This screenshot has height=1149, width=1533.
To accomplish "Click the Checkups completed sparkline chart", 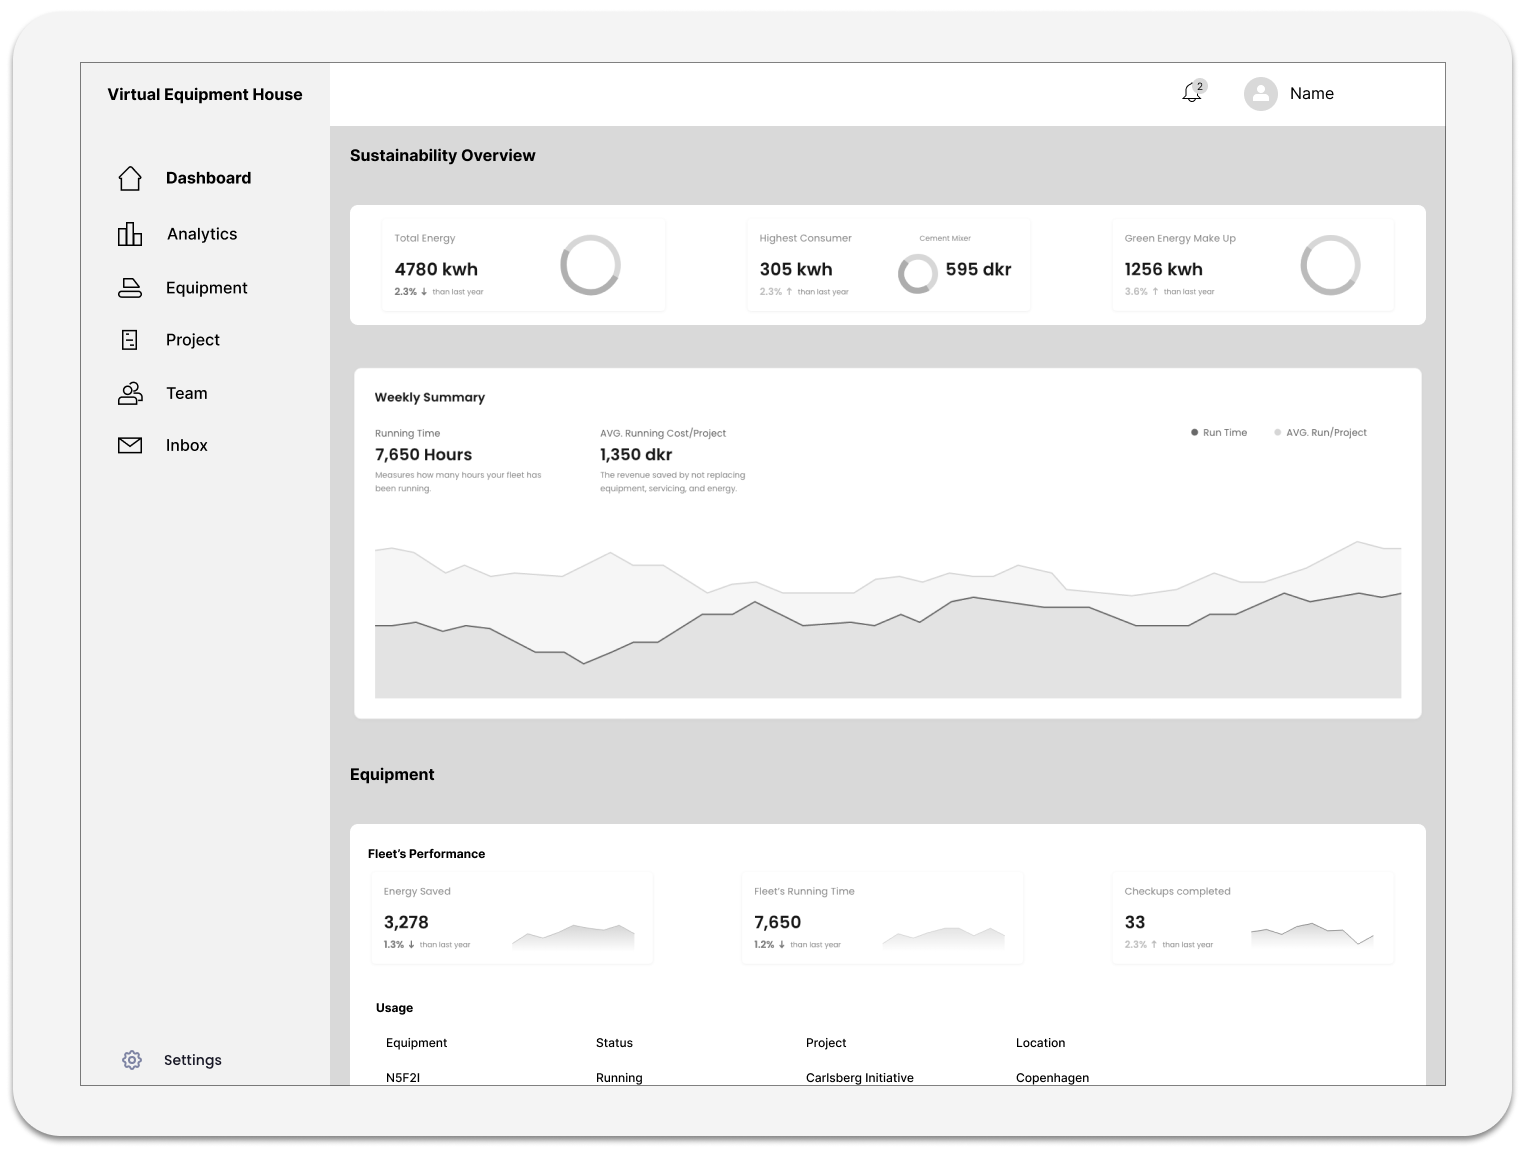I will 1311,935.
